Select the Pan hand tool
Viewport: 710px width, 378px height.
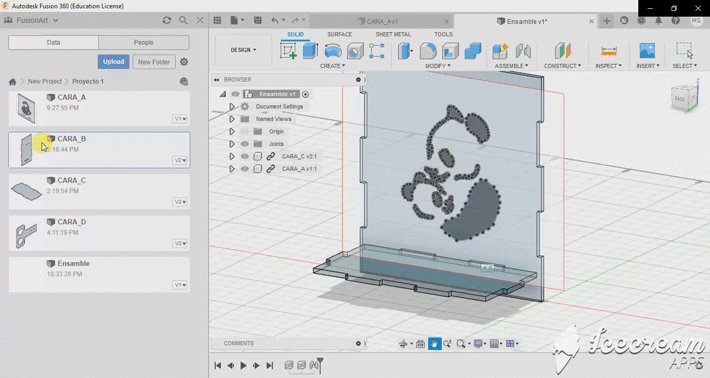pos(434,344)
